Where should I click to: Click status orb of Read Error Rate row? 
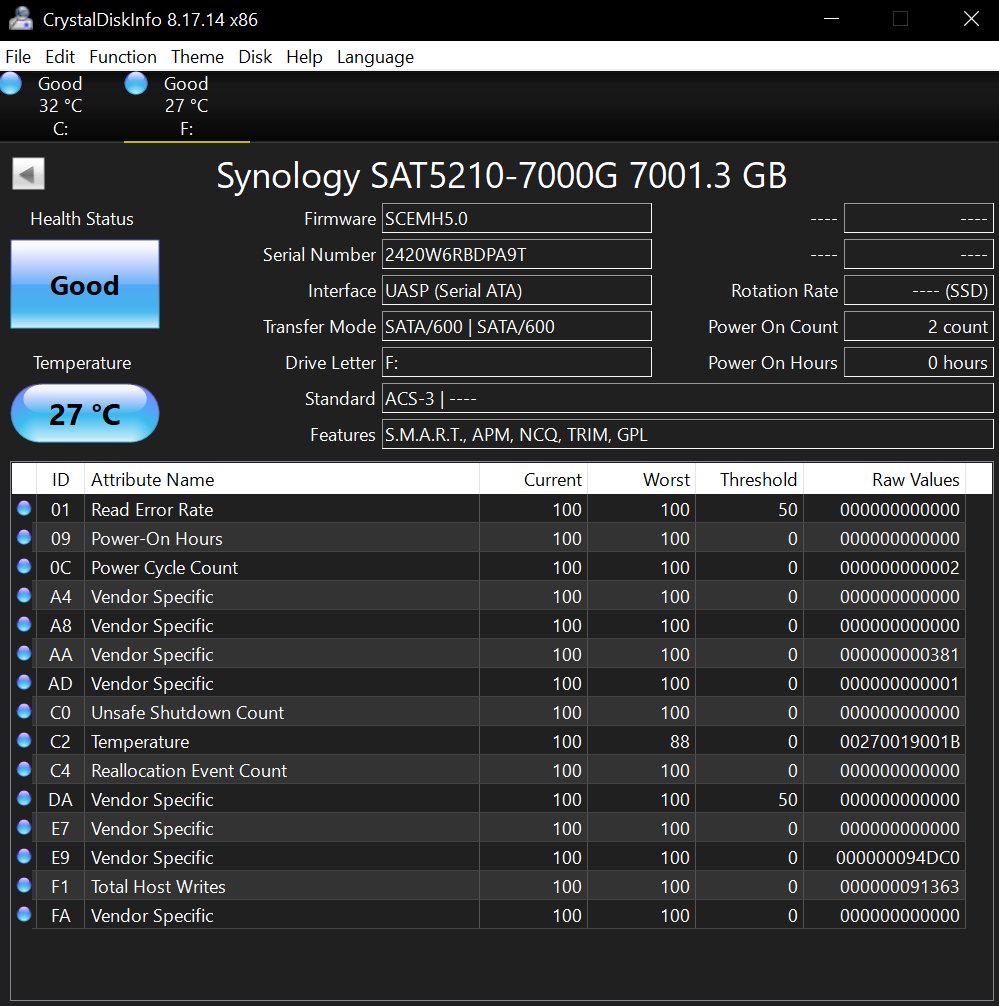click(x=24, y=508)
